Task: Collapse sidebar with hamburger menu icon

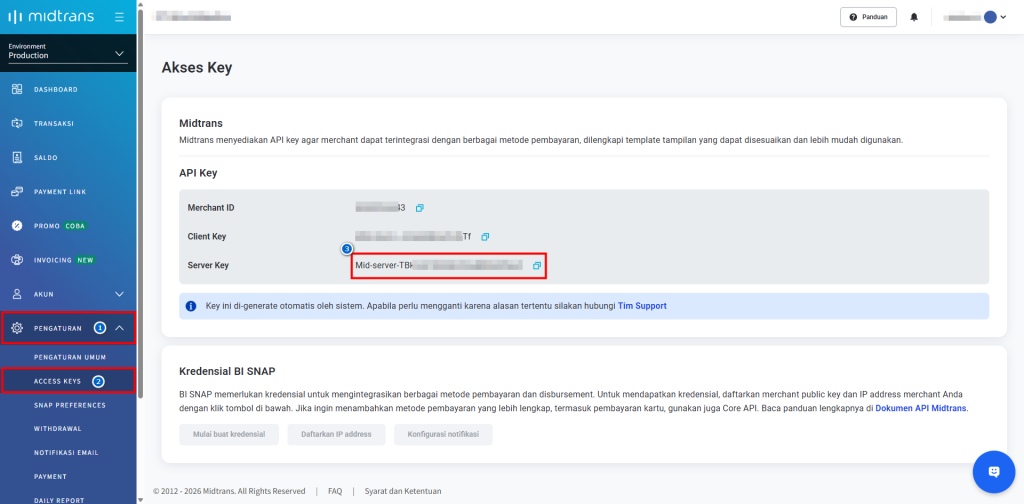Action: coord(119,17)
